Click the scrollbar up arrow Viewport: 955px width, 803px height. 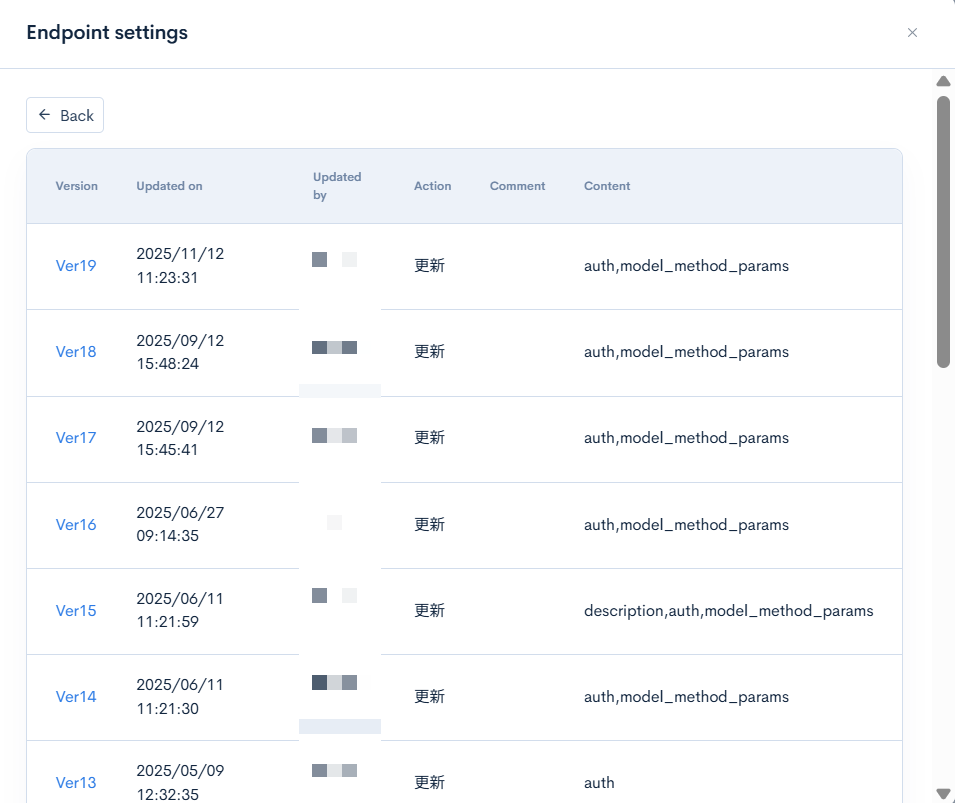tap(943, 81)
